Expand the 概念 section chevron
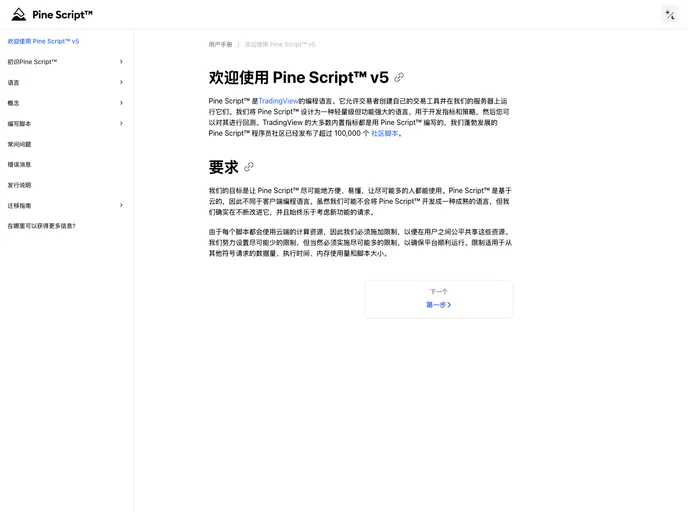The image size is (688, 512). pyautogui.click(x=121, y=103)
